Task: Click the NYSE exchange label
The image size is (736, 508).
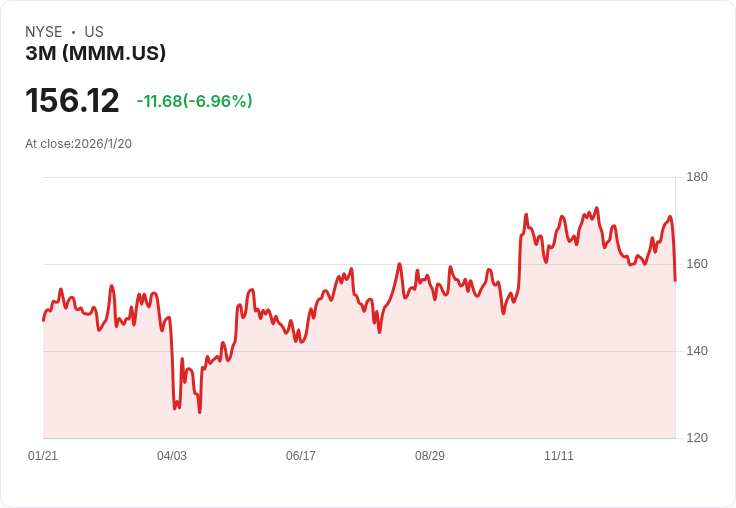Action: pos(43,32)
